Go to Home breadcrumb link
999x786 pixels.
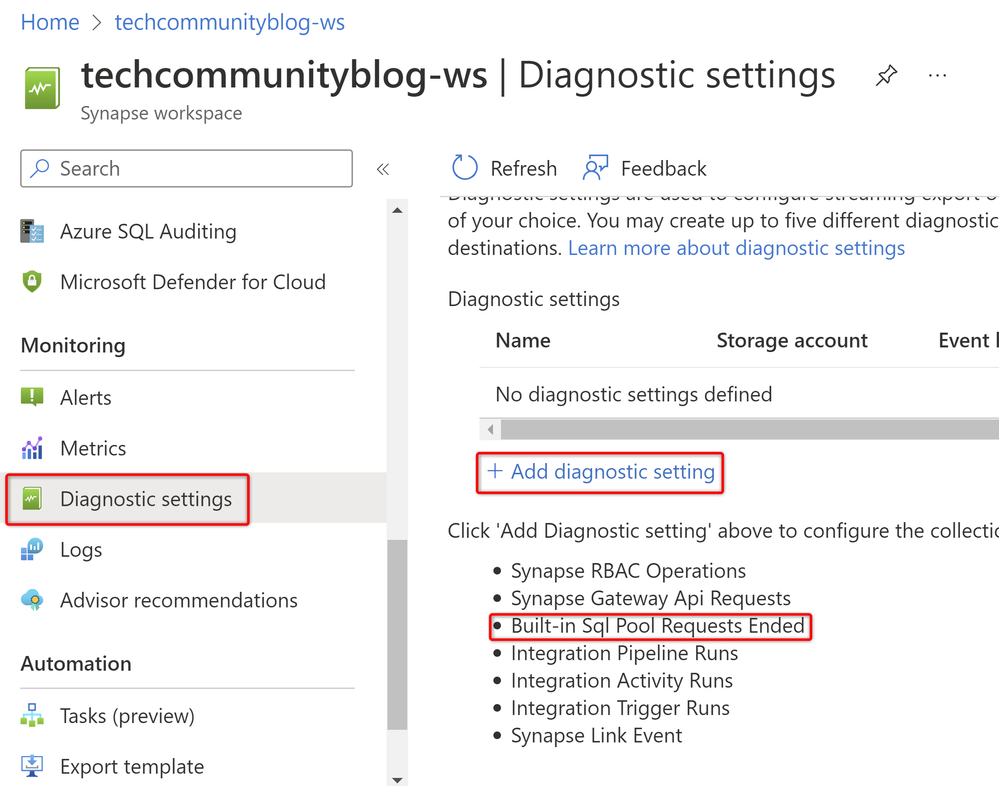tap(50, 22)
